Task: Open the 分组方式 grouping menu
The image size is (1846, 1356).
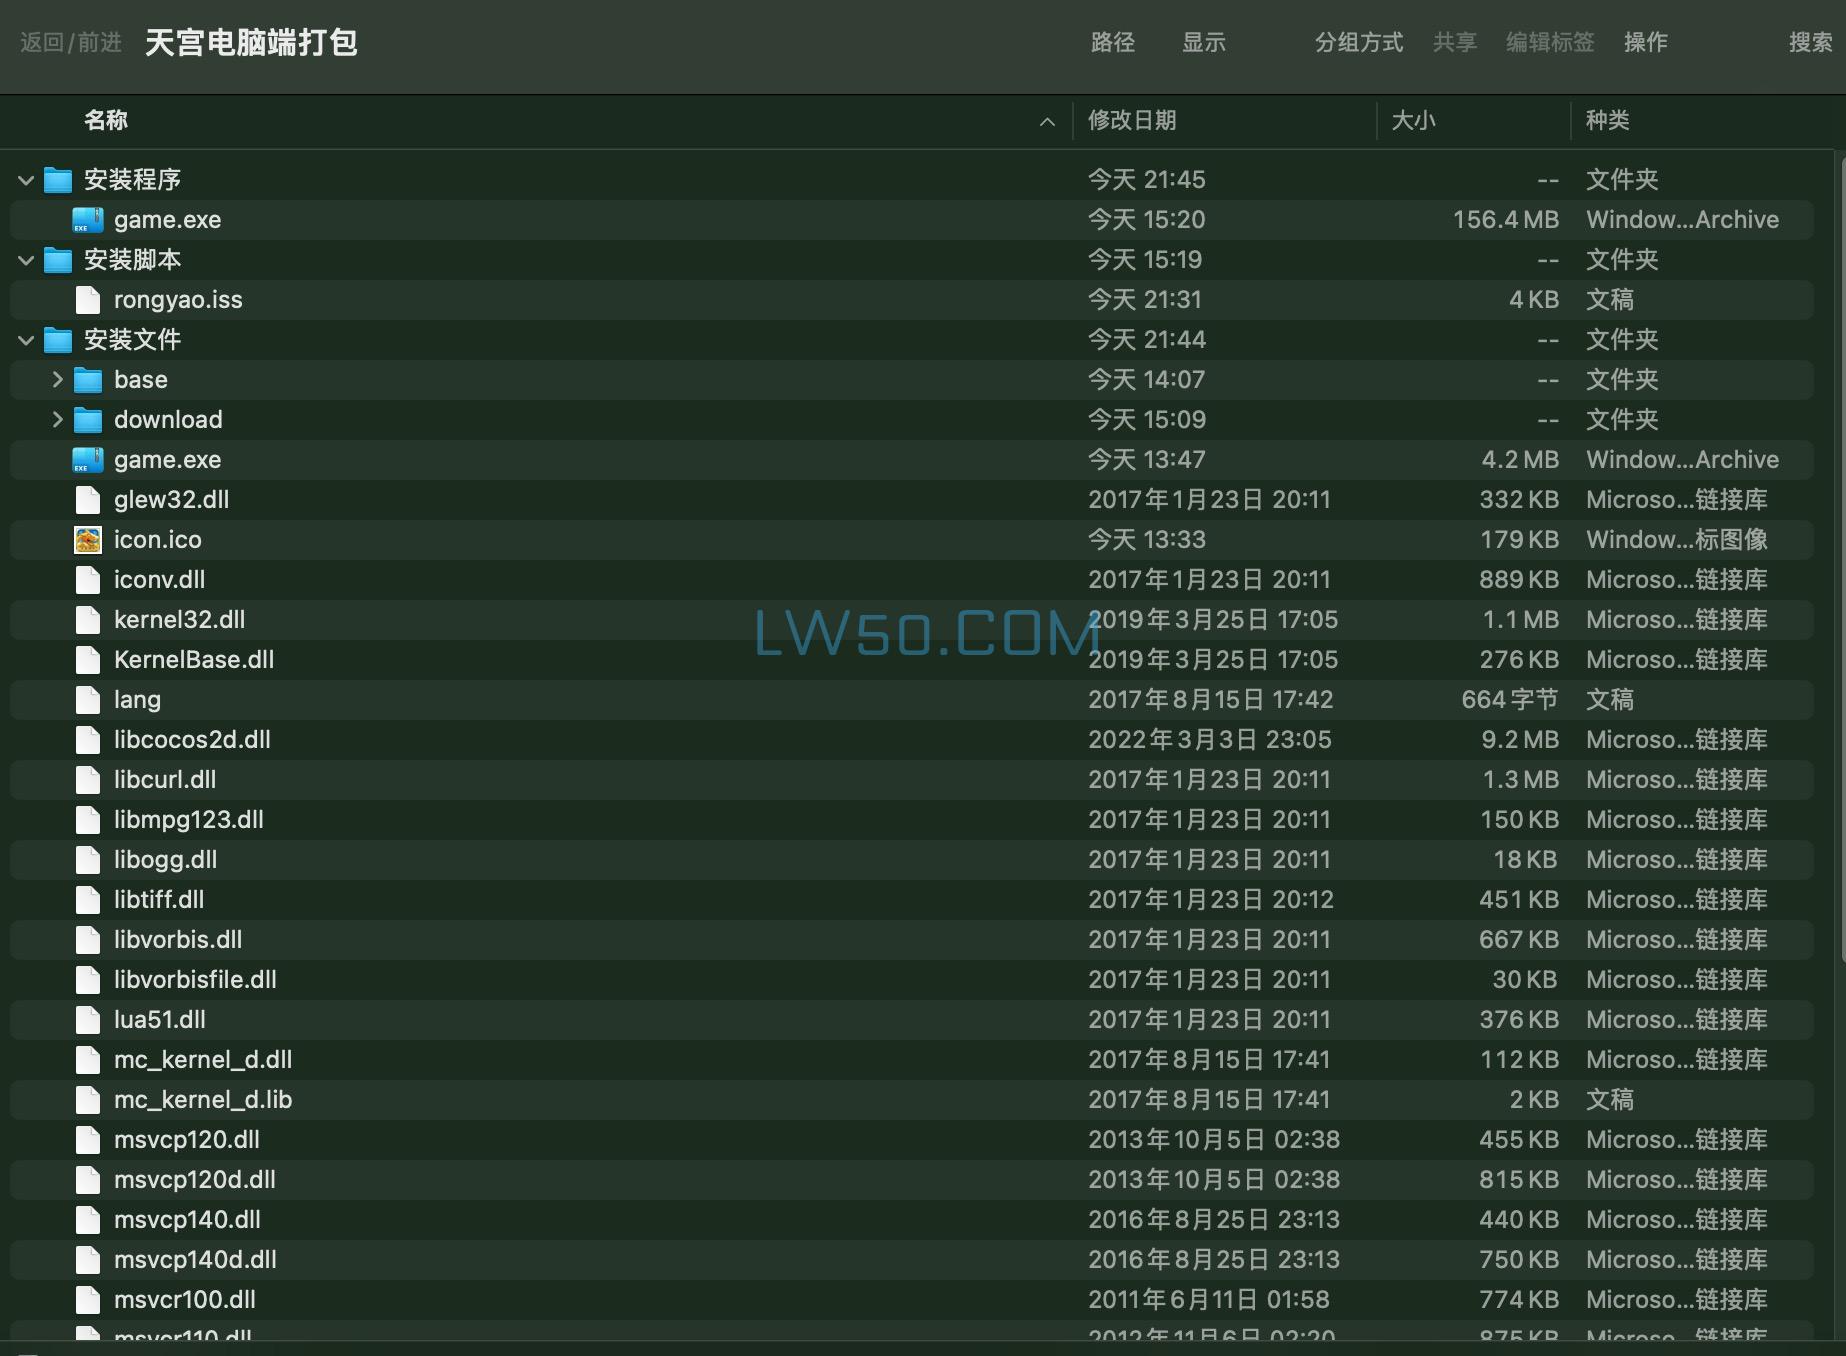Action: pyautogui.click(x=1358, y=42)
